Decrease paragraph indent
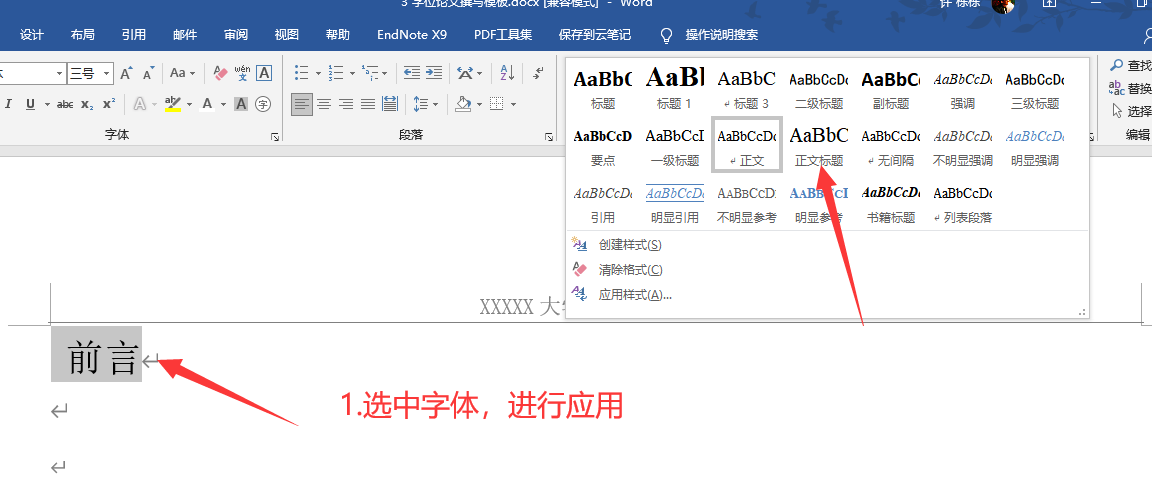The image size is (1152, 501). (412, 73)
